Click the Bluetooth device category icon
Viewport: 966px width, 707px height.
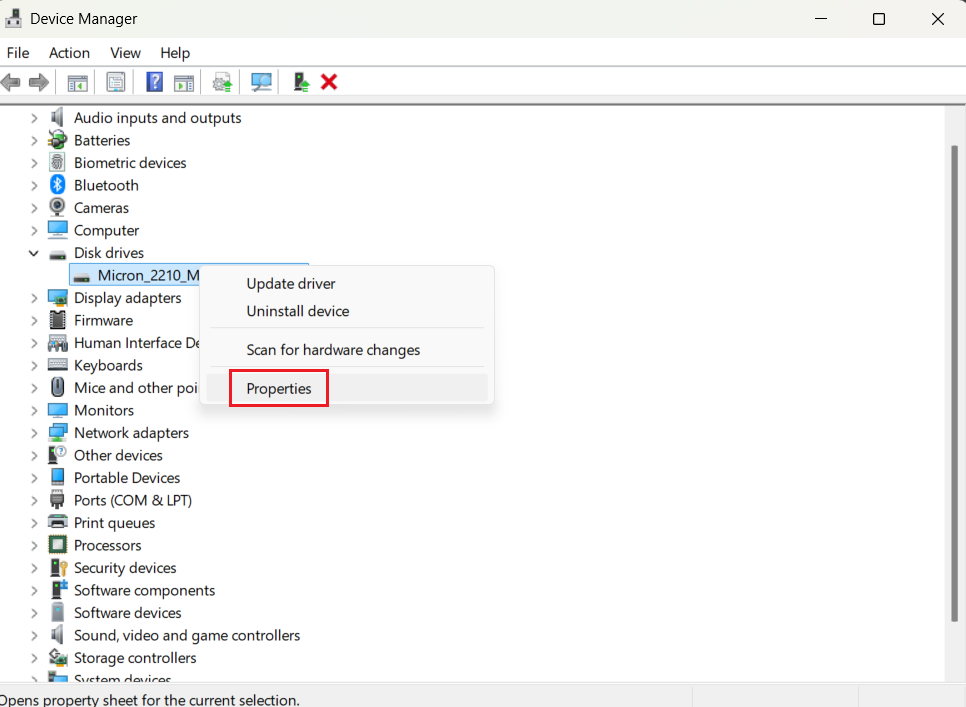tap(58, 185)
